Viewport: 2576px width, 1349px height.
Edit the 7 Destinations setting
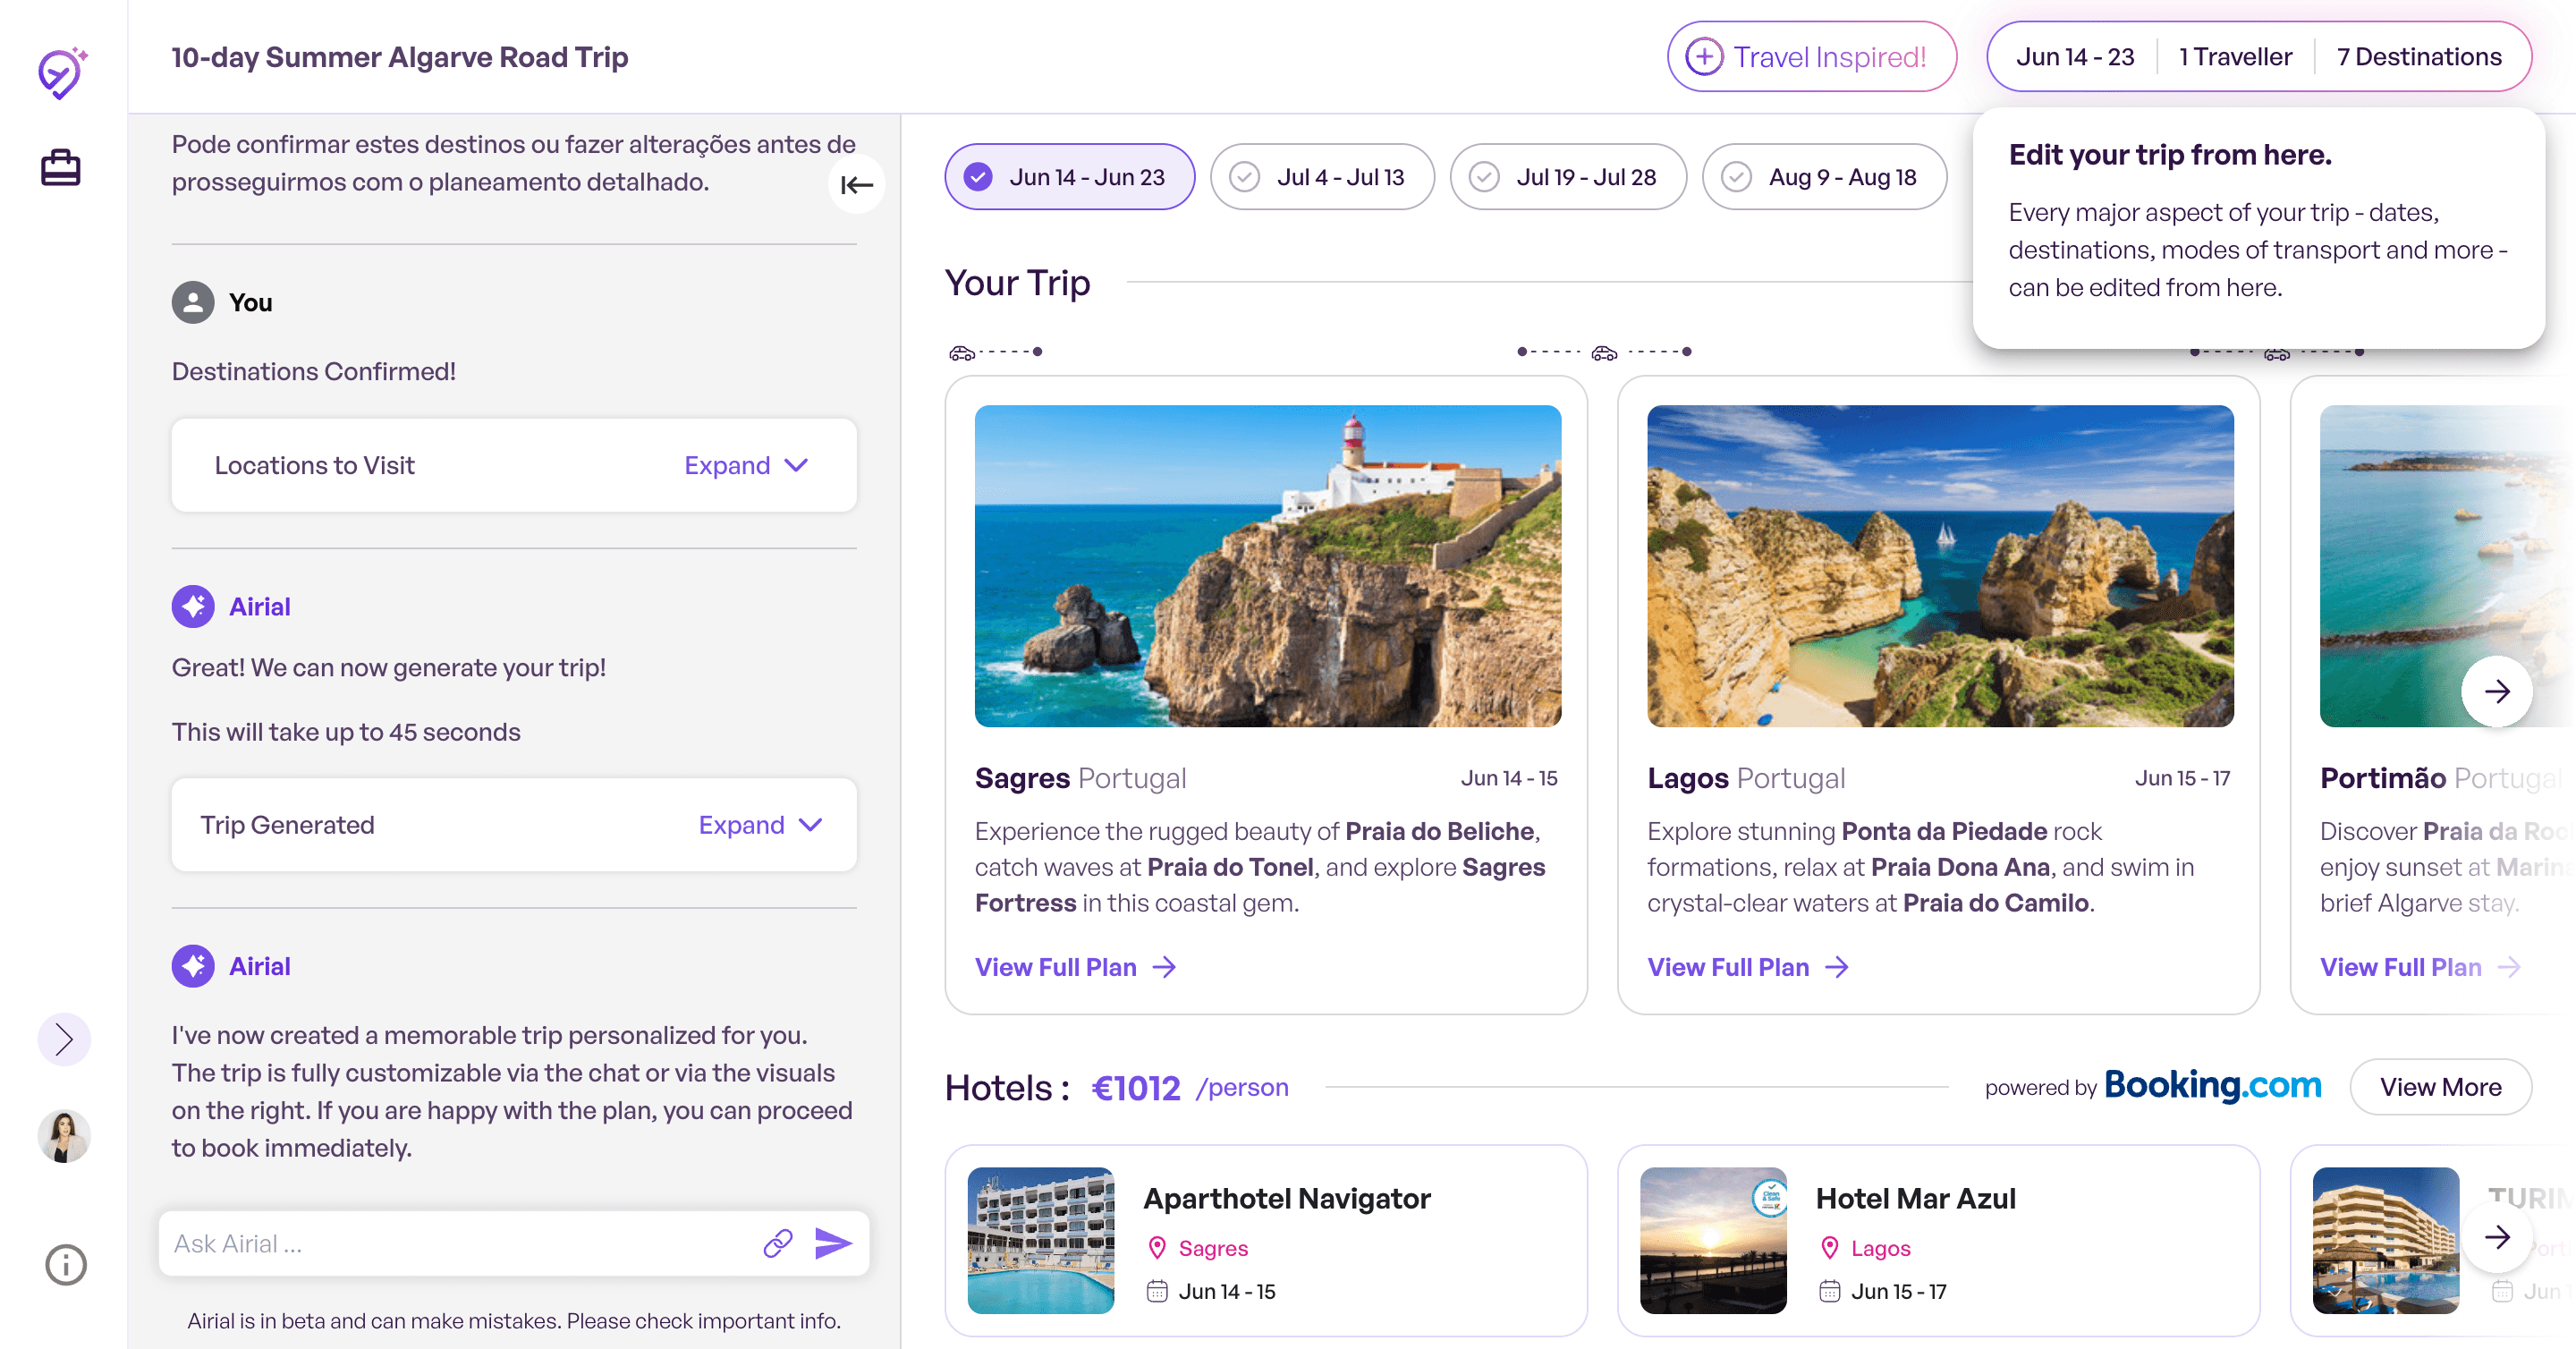click(x=2418, y=57)
